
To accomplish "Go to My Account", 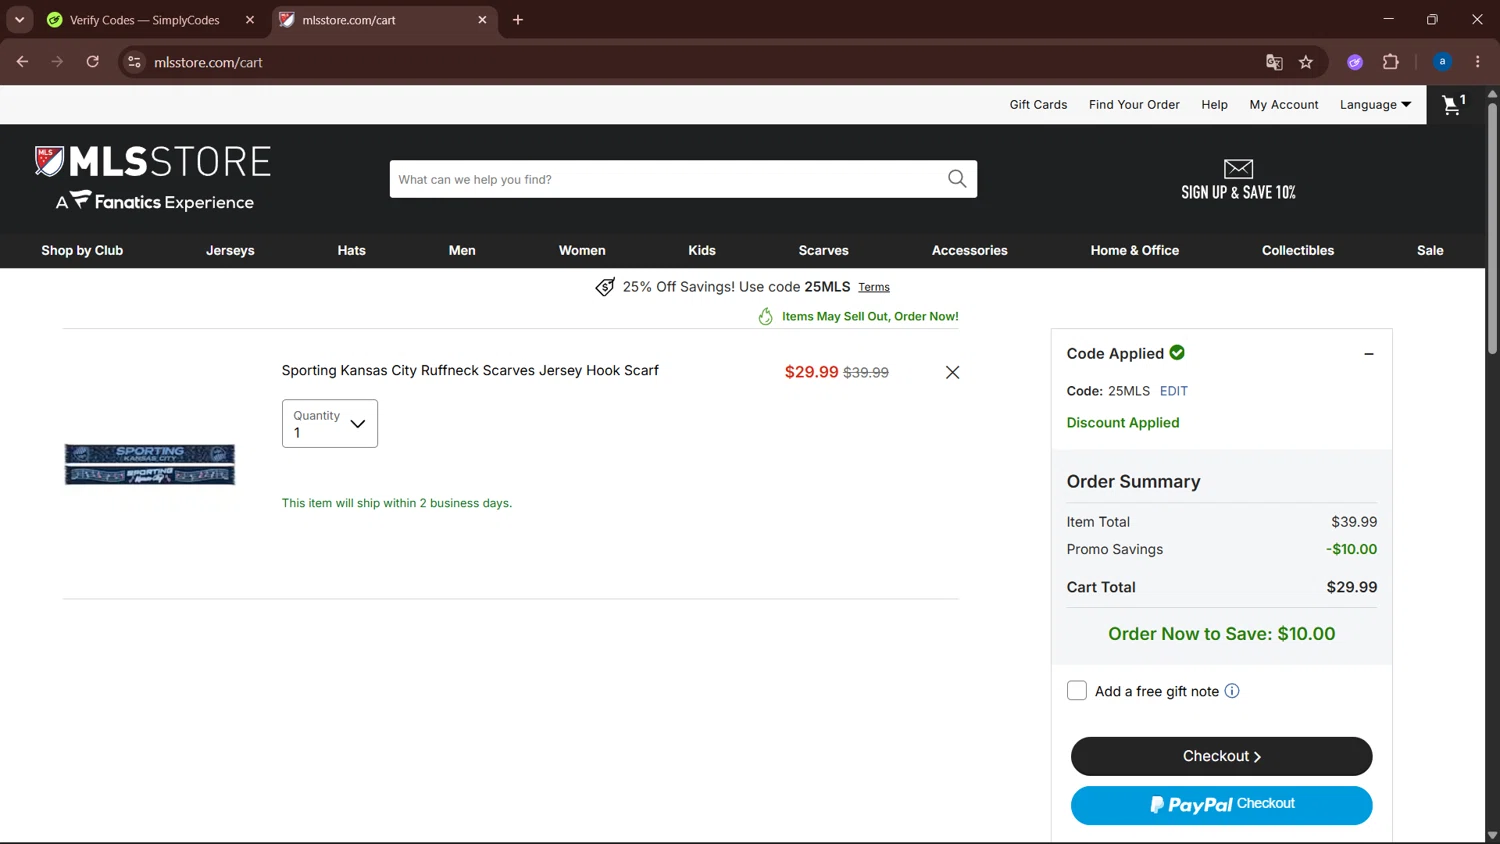I will click(1284, 105).
